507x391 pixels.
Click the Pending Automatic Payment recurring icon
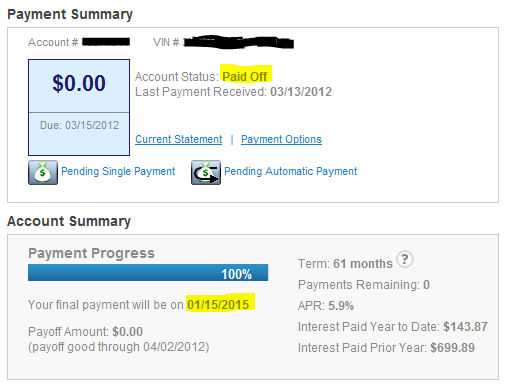point(206,172)
